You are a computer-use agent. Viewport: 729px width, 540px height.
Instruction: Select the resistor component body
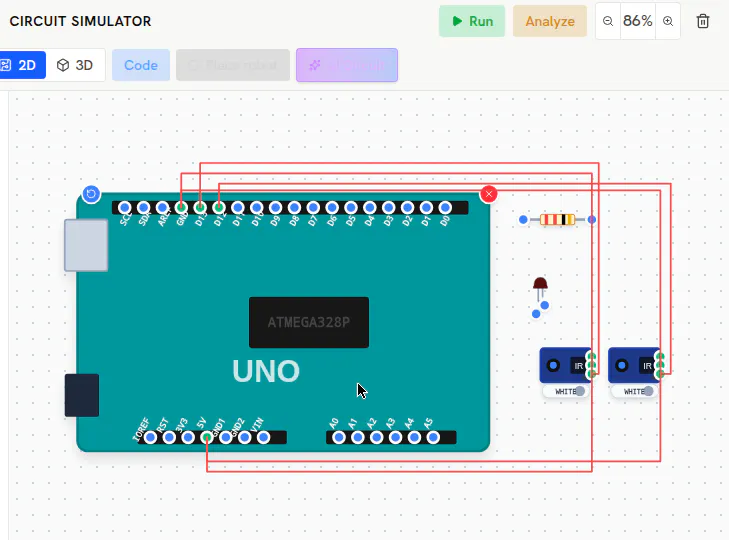[557, 220]
